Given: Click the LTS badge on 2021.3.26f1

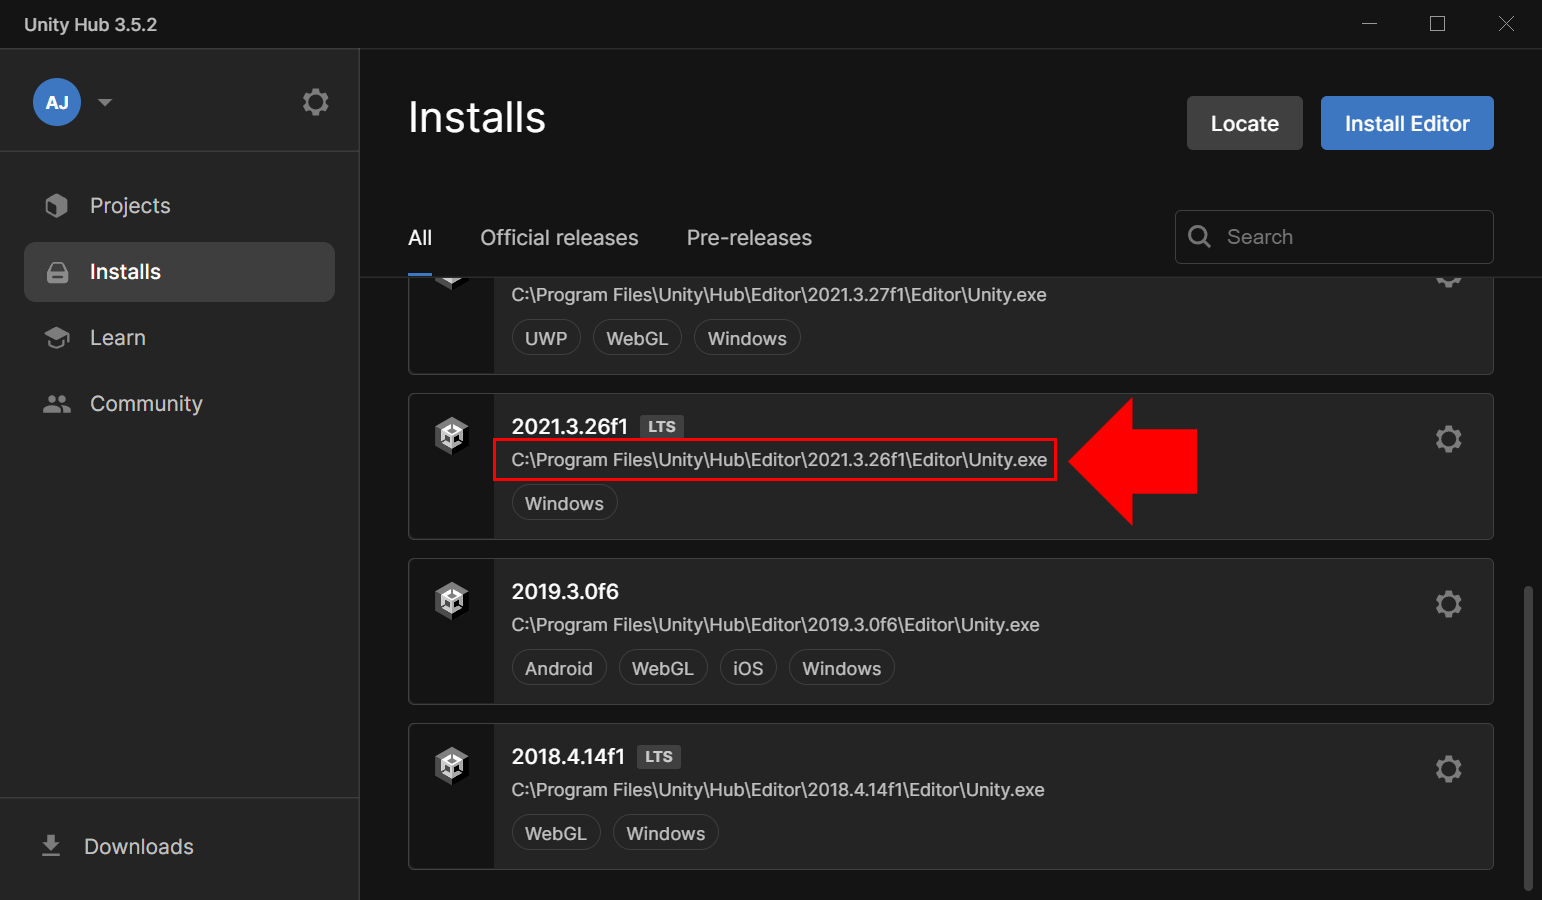Looking at the screenshot, I should pyautogui.click(x=662, y=427).
